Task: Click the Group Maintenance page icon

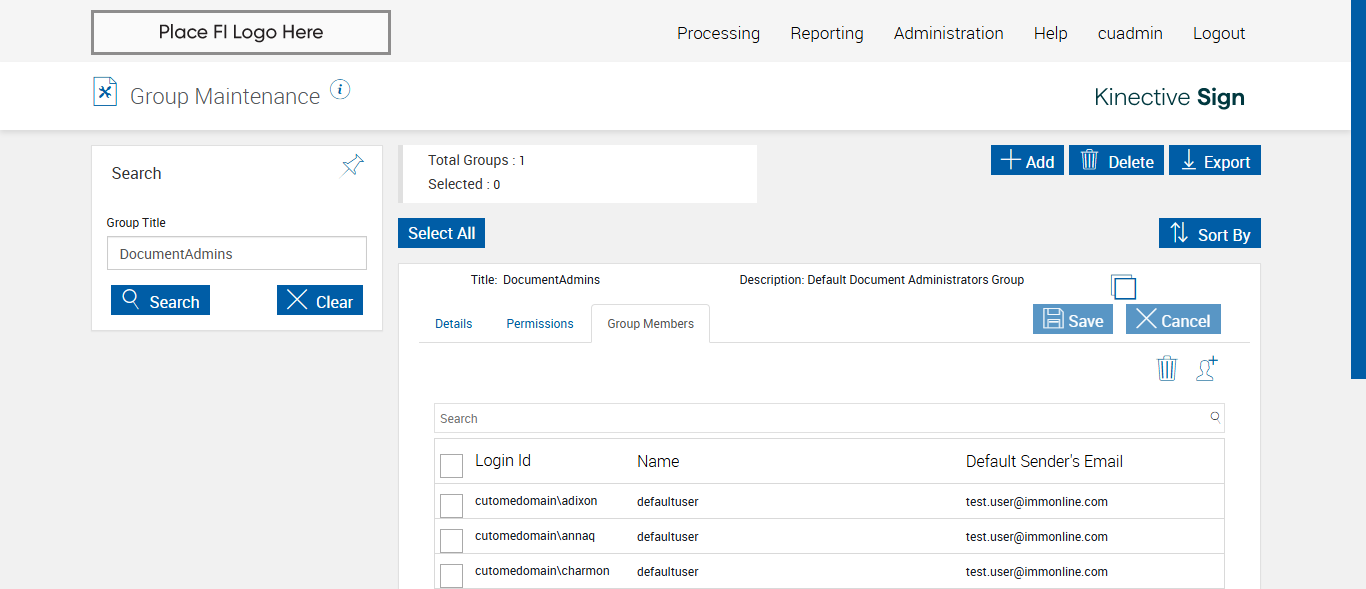Action: (x=105, y=92)
